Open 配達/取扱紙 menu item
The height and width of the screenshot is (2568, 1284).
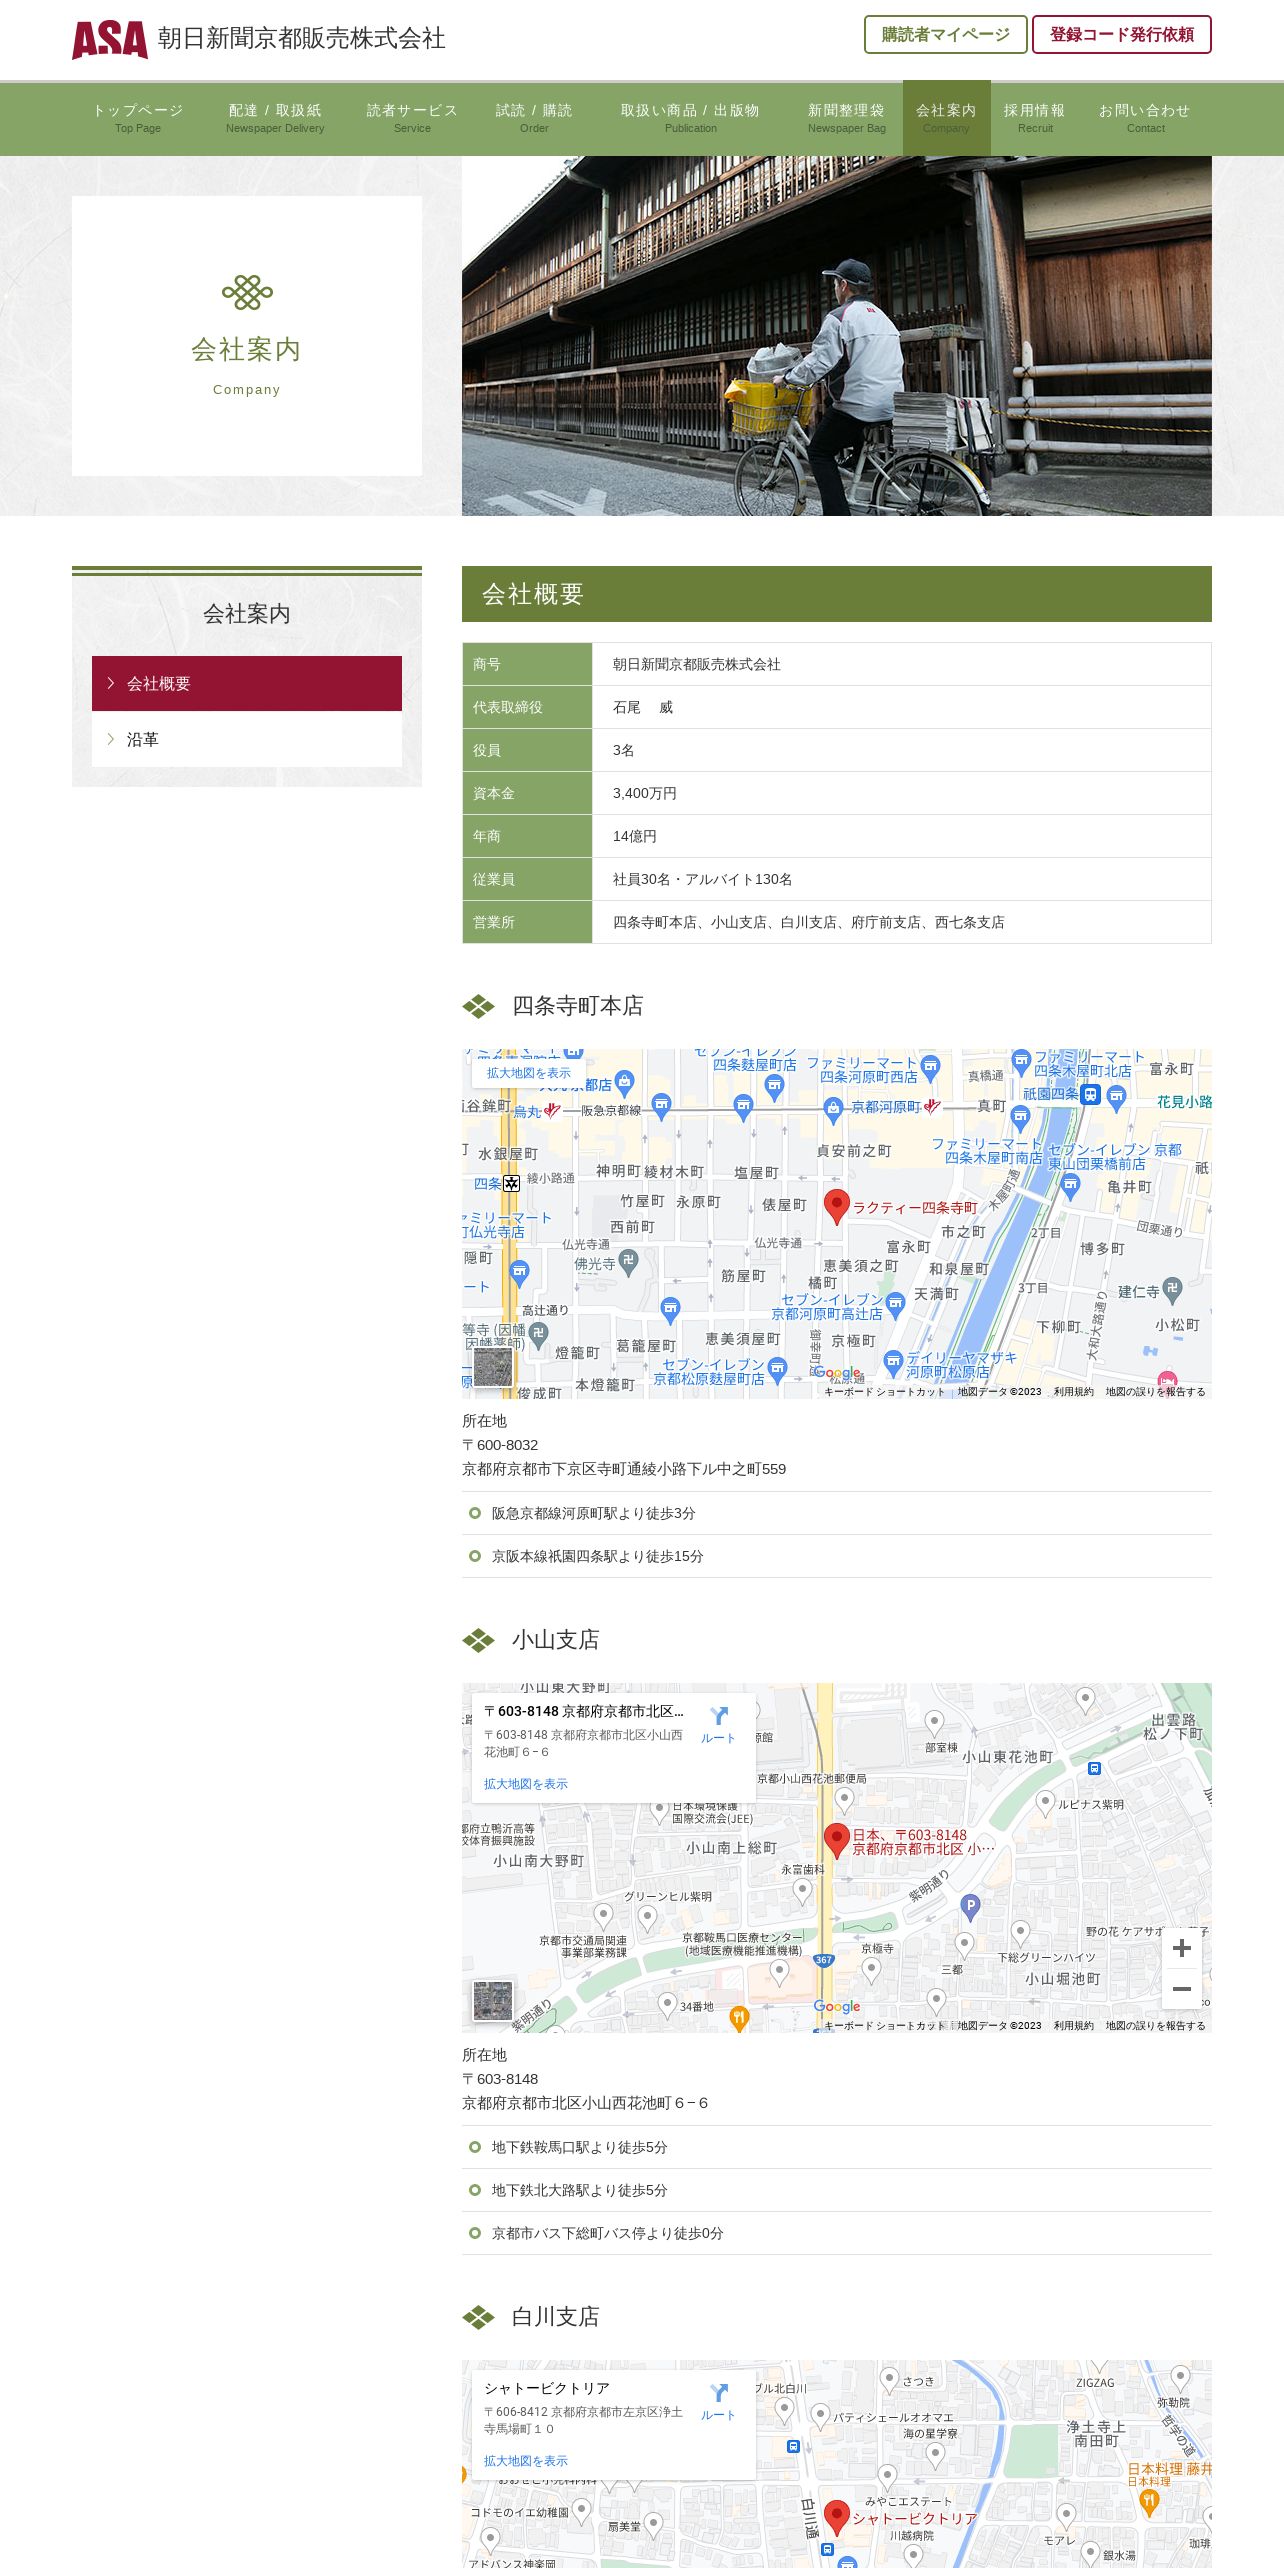275,118
